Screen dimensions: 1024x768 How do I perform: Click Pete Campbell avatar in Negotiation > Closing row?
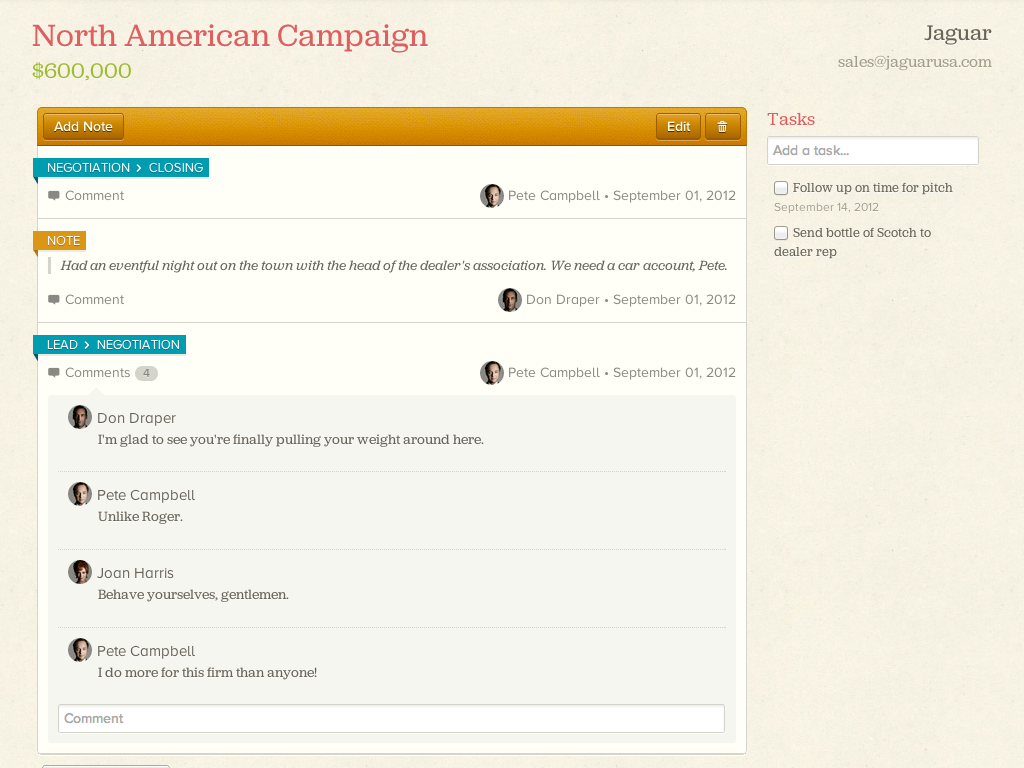pos(492,195)
